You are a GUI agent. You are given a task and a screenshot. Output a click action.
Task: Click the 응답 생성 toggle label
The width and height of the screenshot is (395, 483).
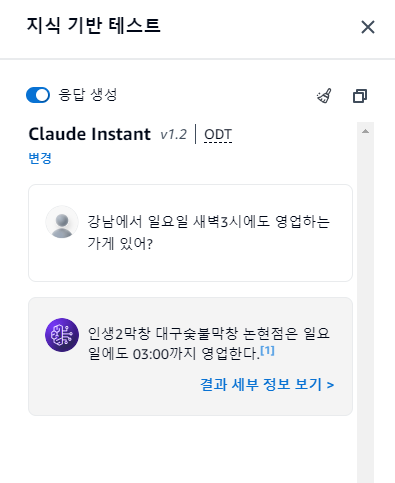pyautogui.click(x=88, y=95)
